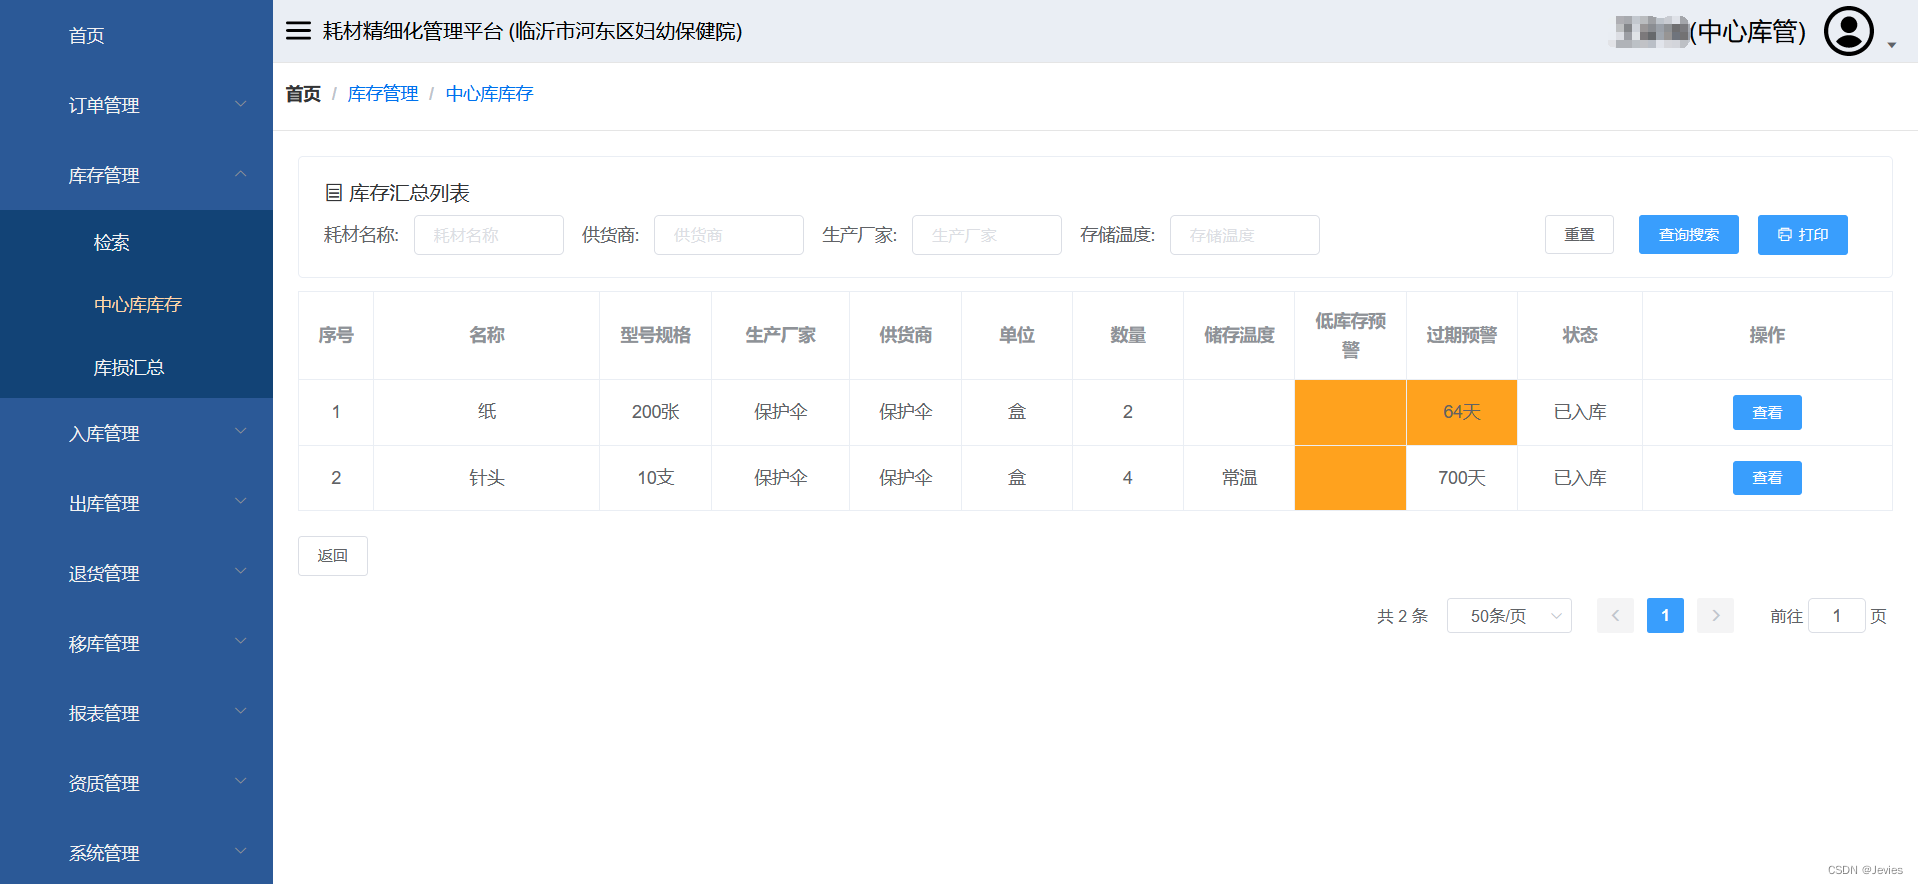Click 查看 for the 纸 row
The image size is (1918, 884).
(x=1767, y=412)
